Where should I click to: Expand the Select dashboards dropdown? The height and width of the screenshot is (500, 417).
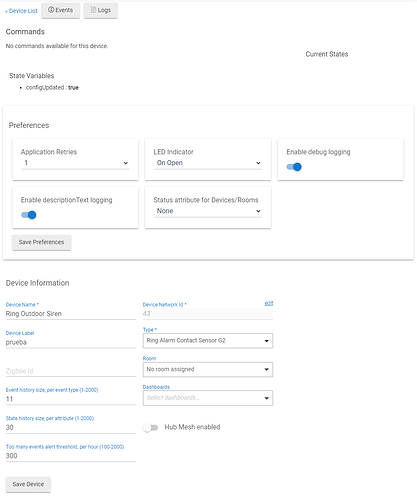point(208,398)
